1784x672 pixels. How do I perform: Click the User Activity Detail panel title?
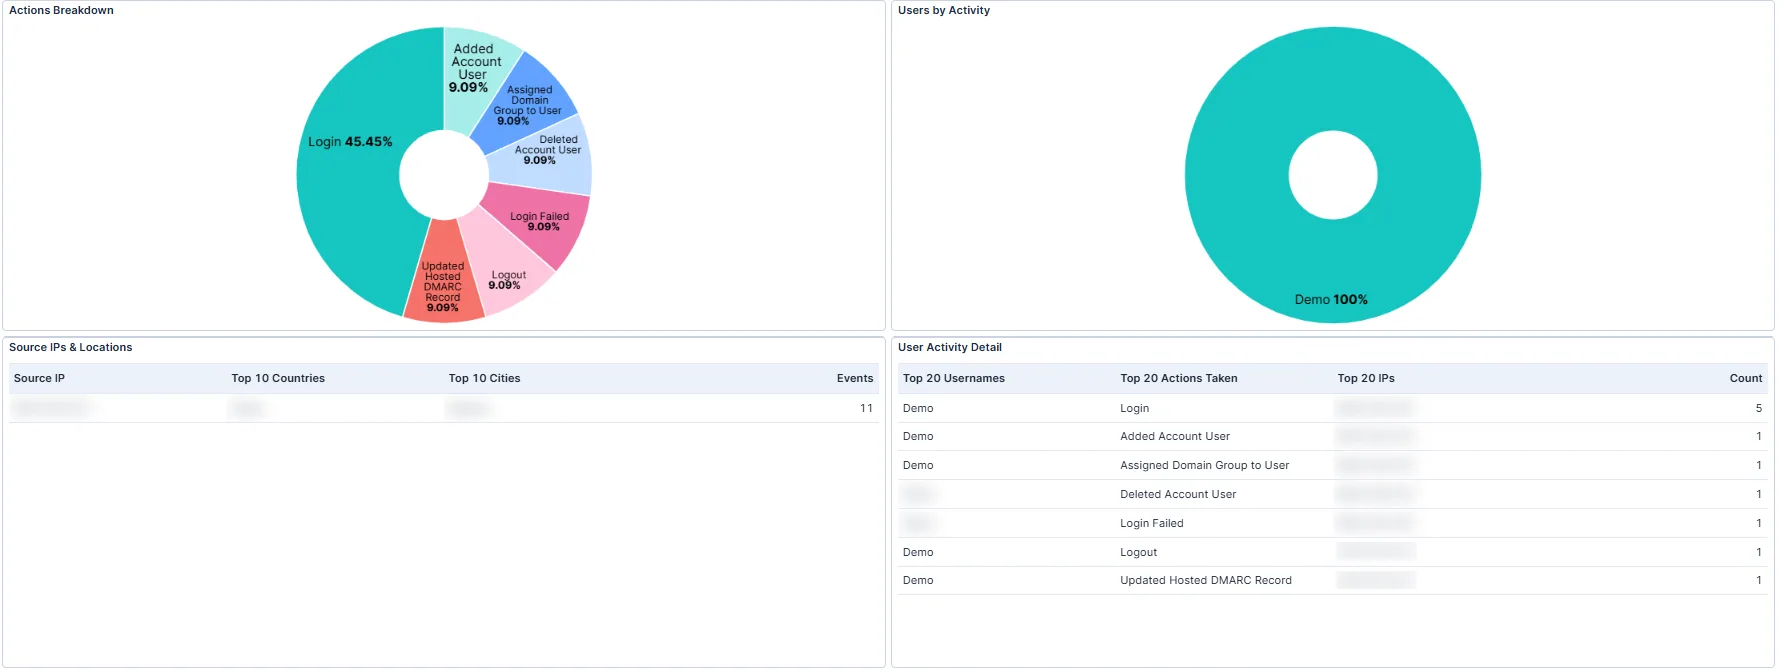click(949, 347)
